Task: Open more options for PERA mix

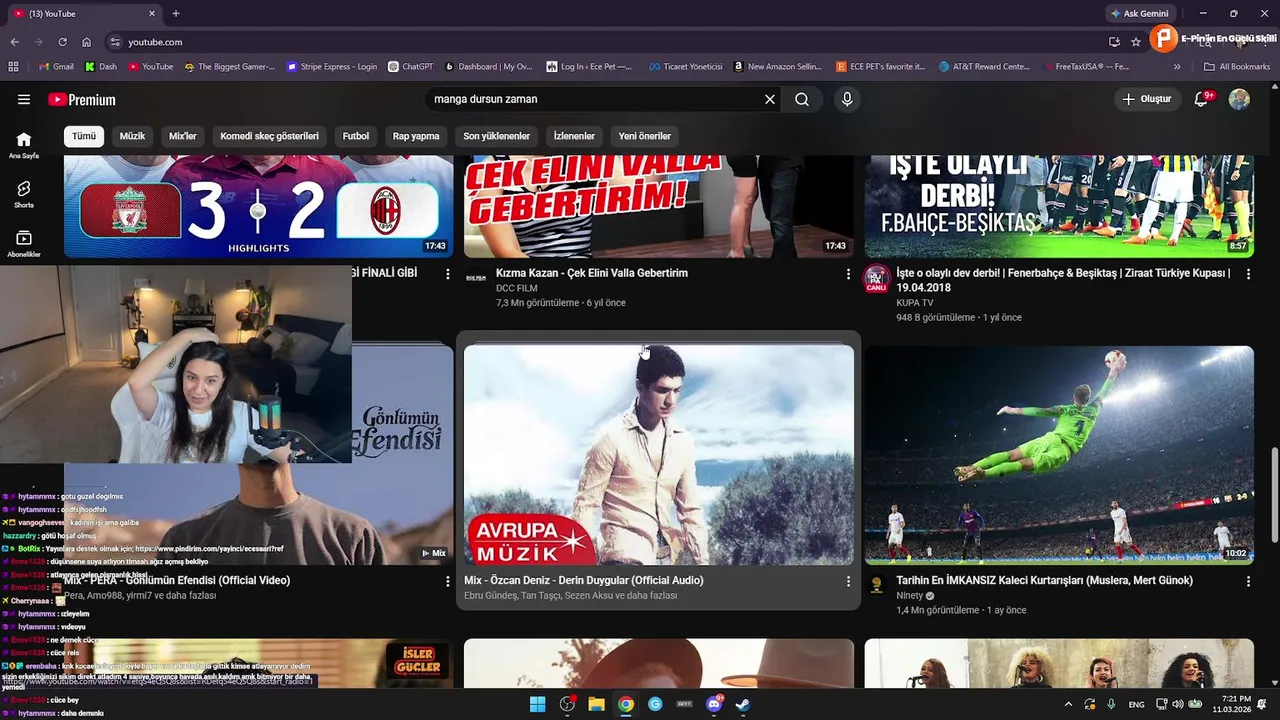Action: (x=448, y=581)
